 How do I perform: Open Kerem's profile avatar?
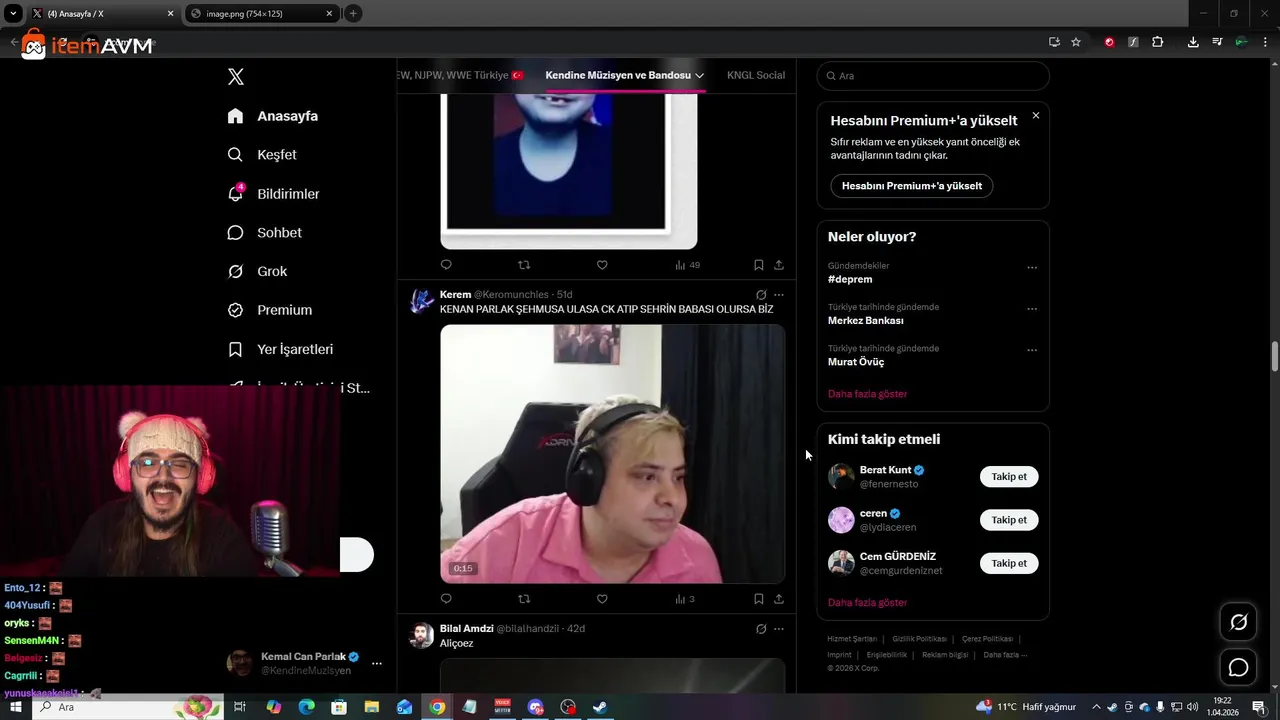tap(422, 301)
